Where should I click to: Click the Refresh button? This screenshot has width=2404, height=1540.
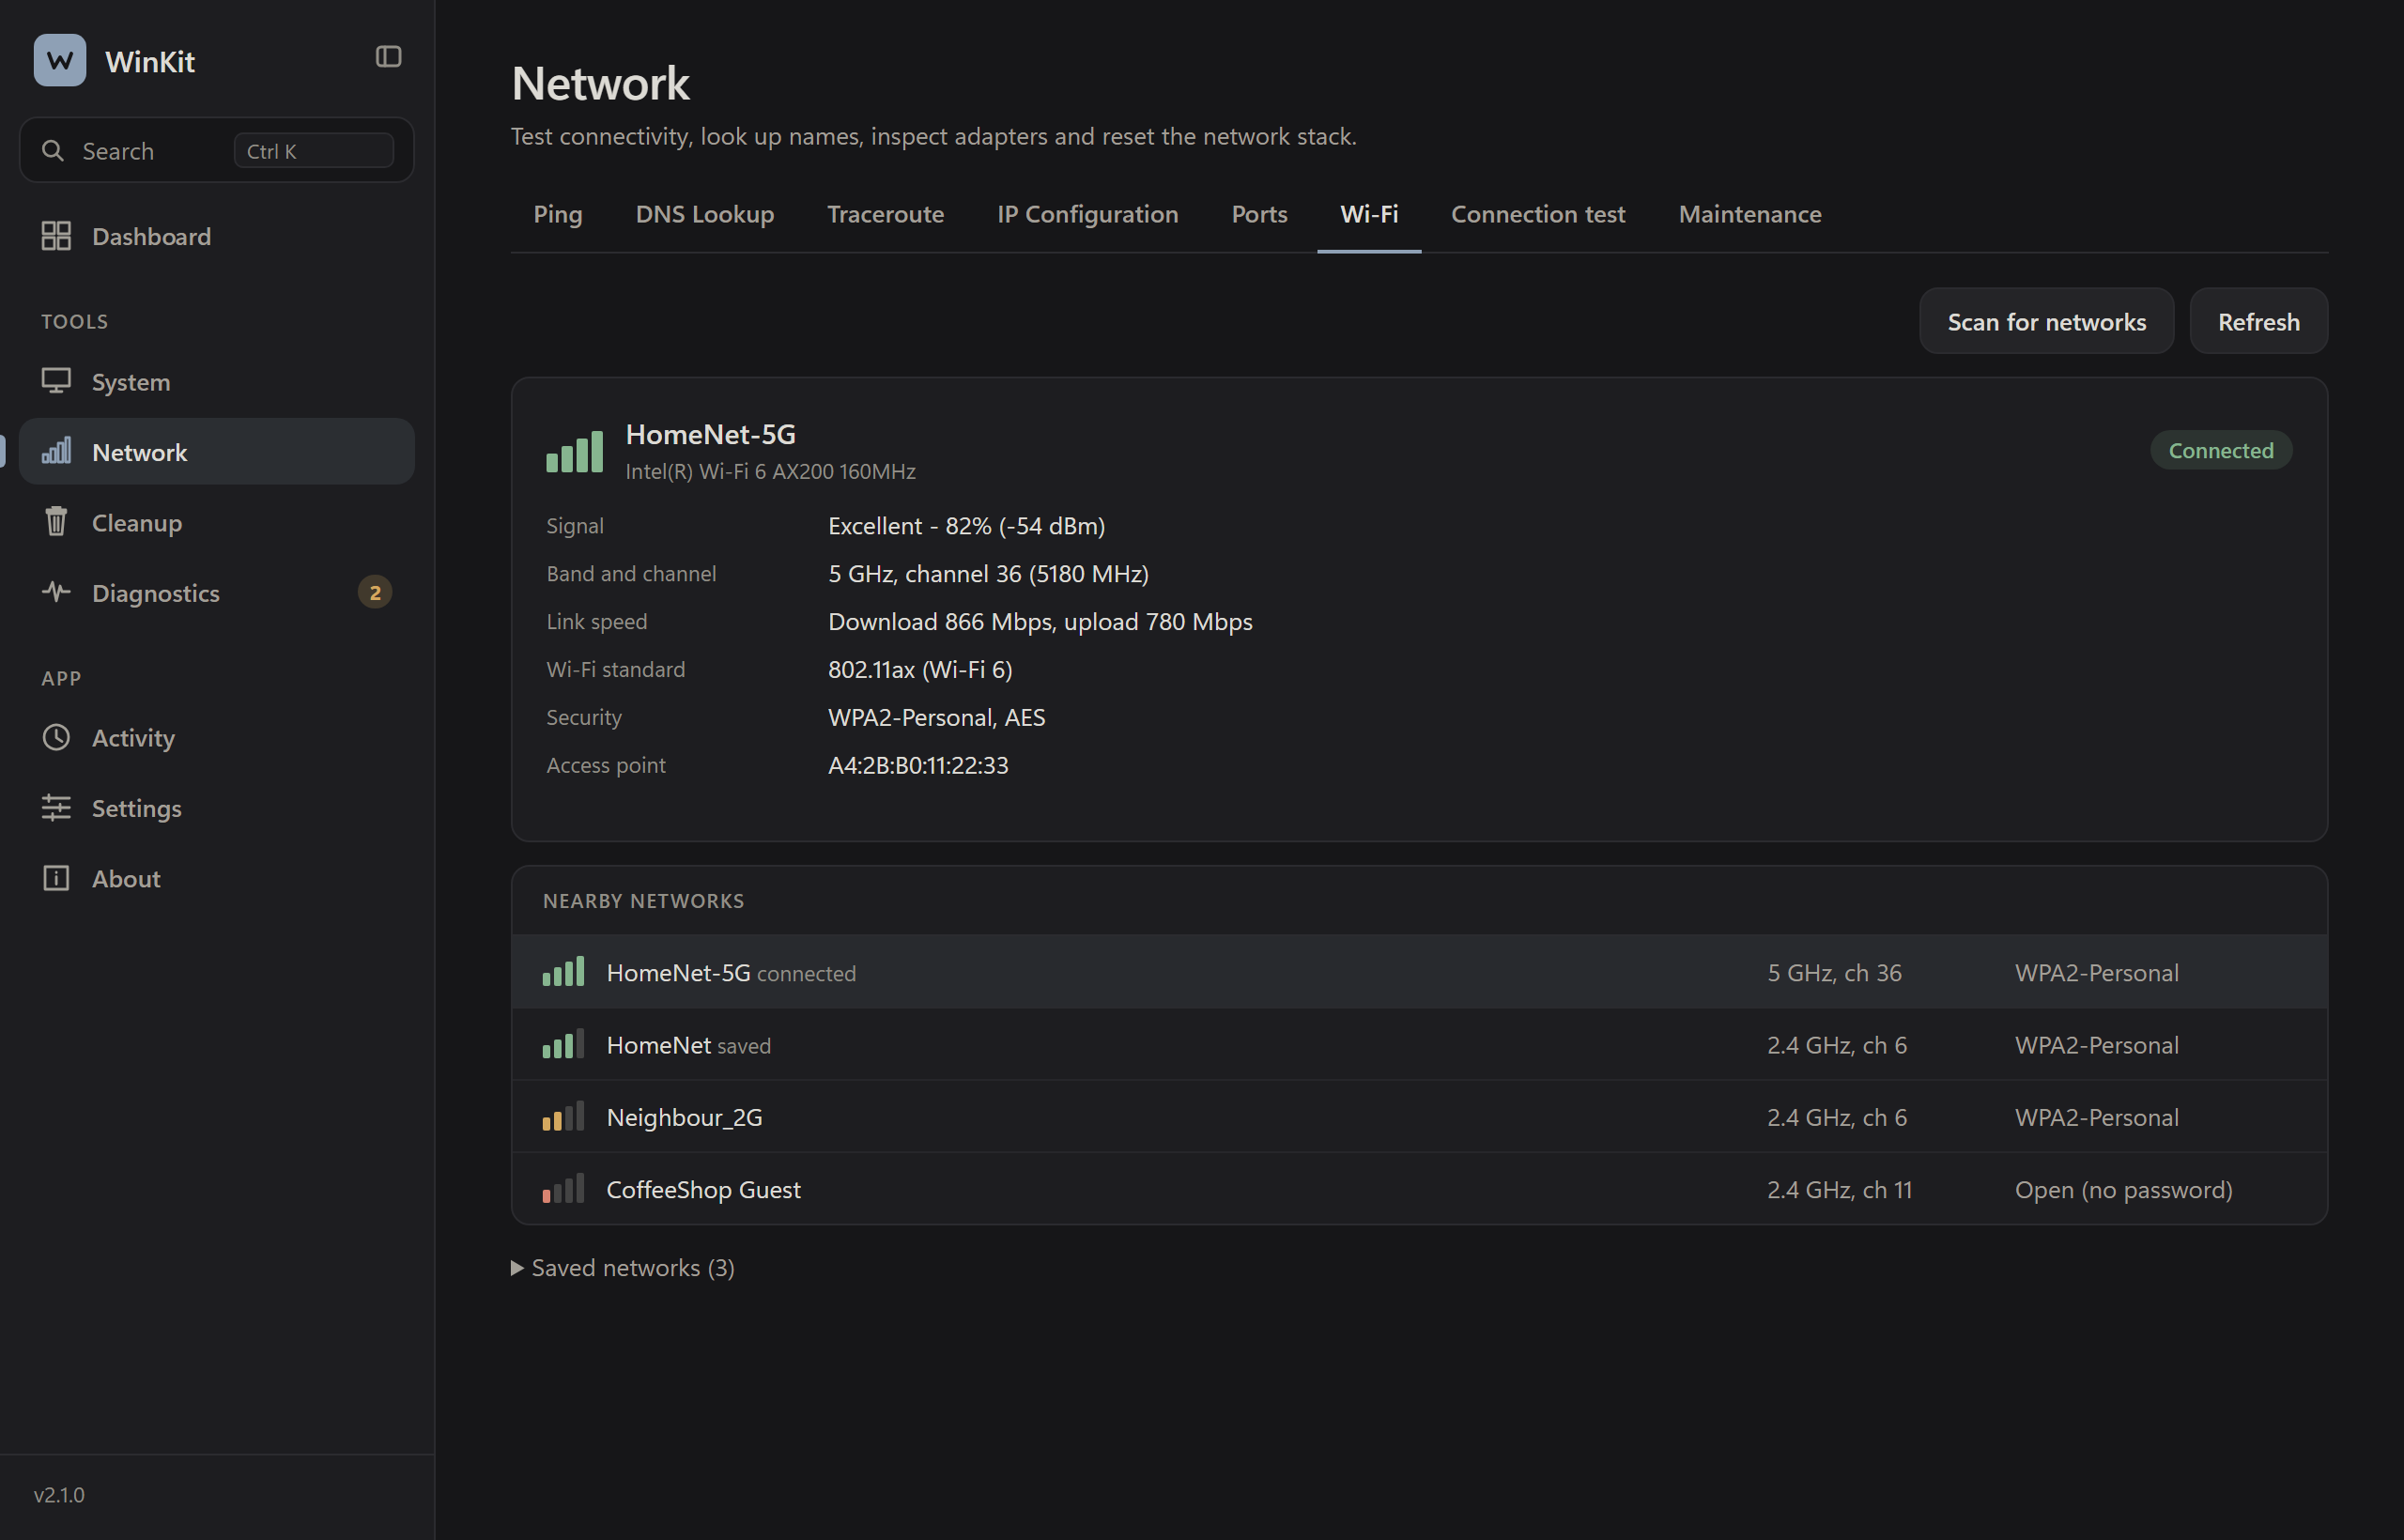tap(2258, 321)
